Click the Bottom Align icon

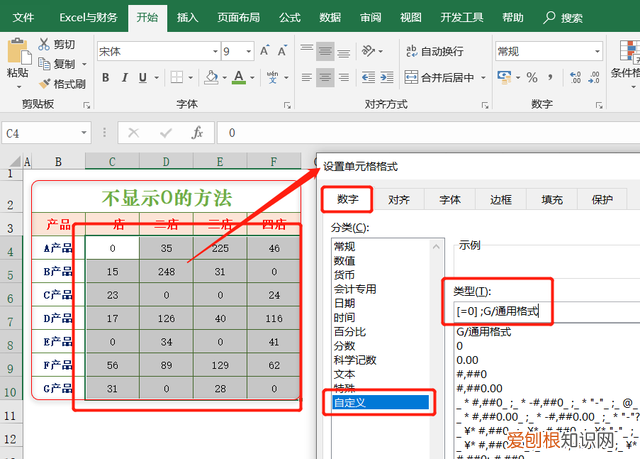coord(344,51)
